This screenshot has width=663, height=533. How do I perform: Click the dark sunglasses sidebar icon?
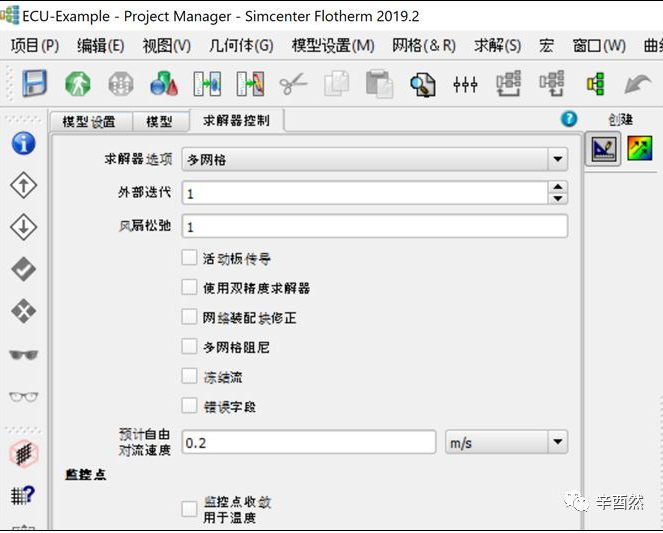23,354
